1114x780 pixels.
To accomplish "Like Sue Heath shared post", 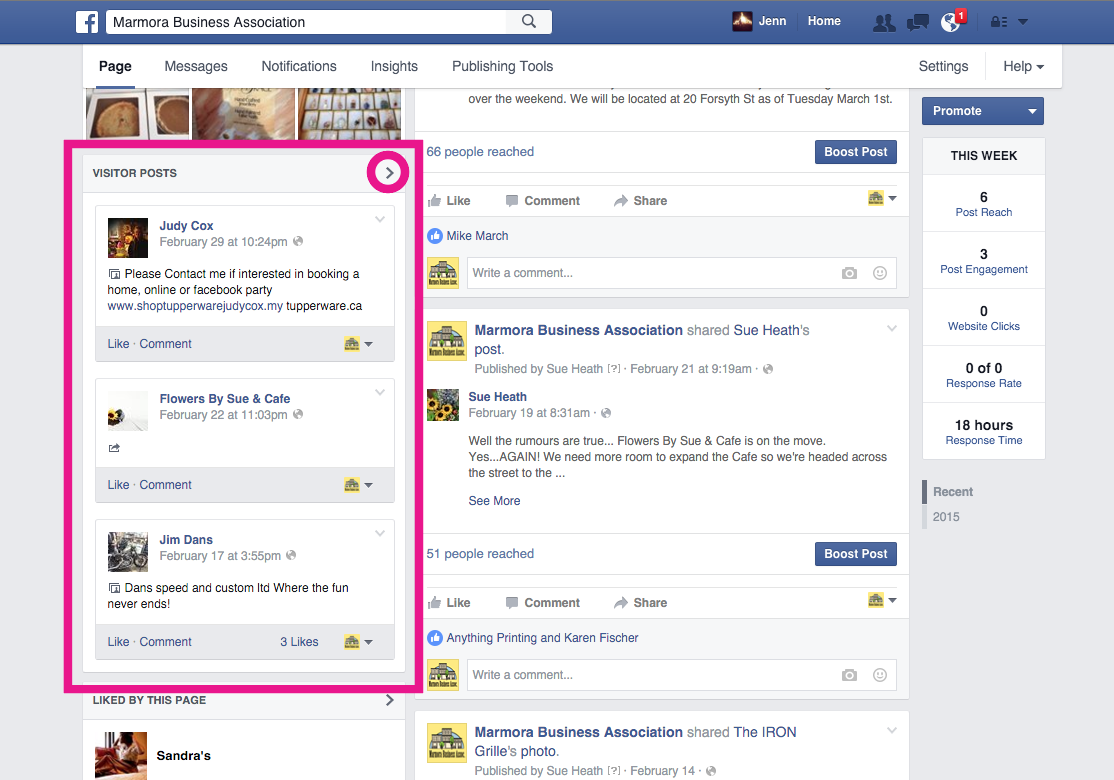I will click(449, 603).
